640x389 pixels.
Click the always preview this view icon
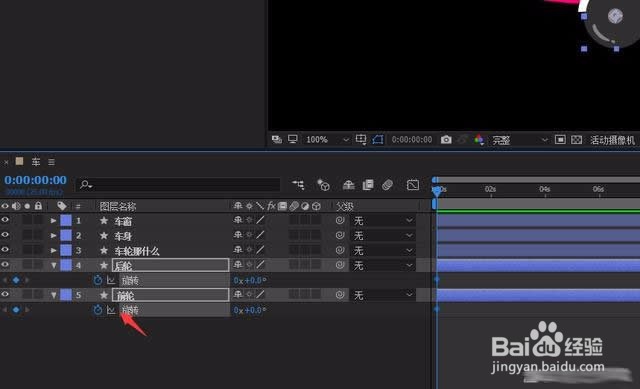tap(277, 140)
